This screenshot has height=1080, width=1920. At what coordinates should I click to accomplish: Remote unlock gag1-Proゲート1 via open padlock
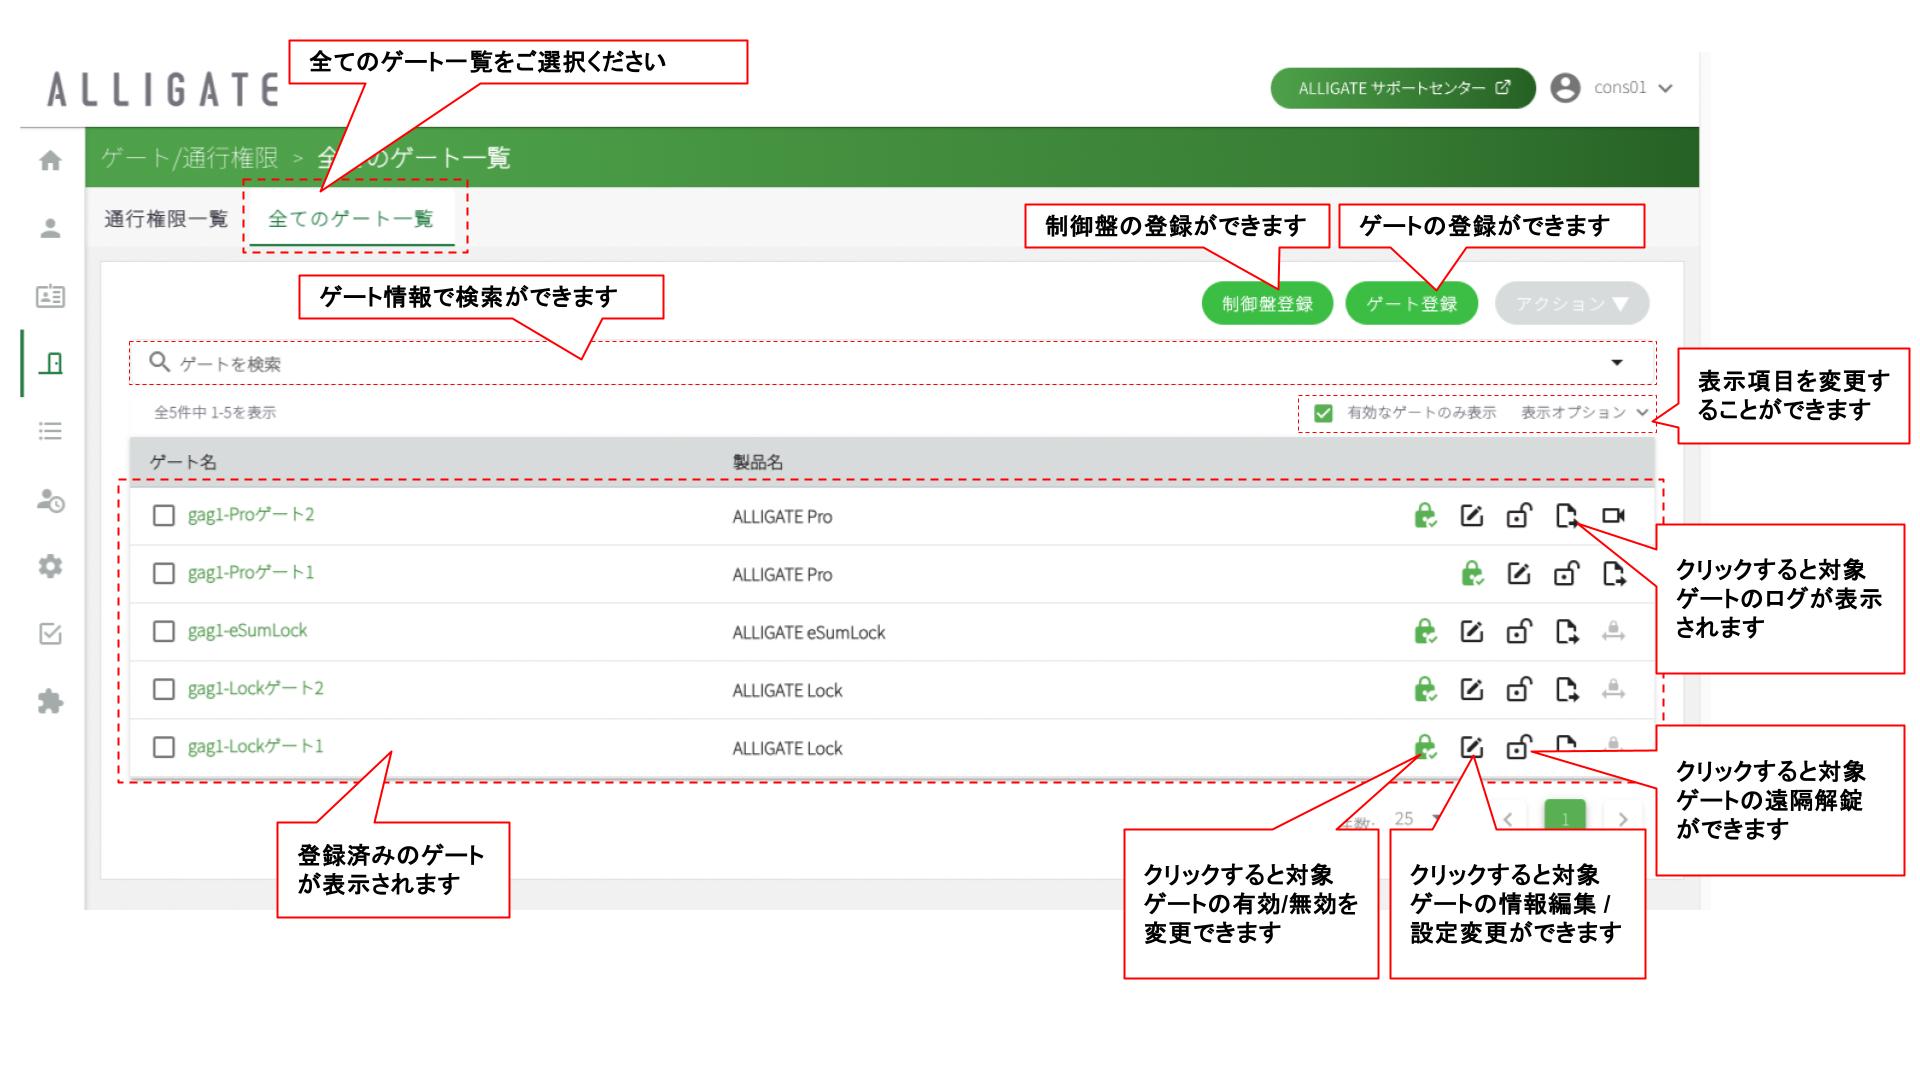[1566, 574]
